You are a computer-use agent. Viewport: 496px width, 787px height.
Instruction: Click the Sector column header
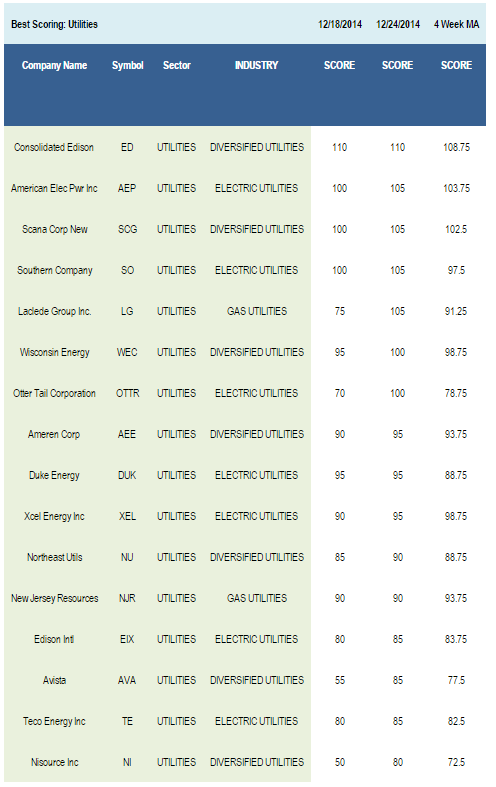[x=177, y=65]
